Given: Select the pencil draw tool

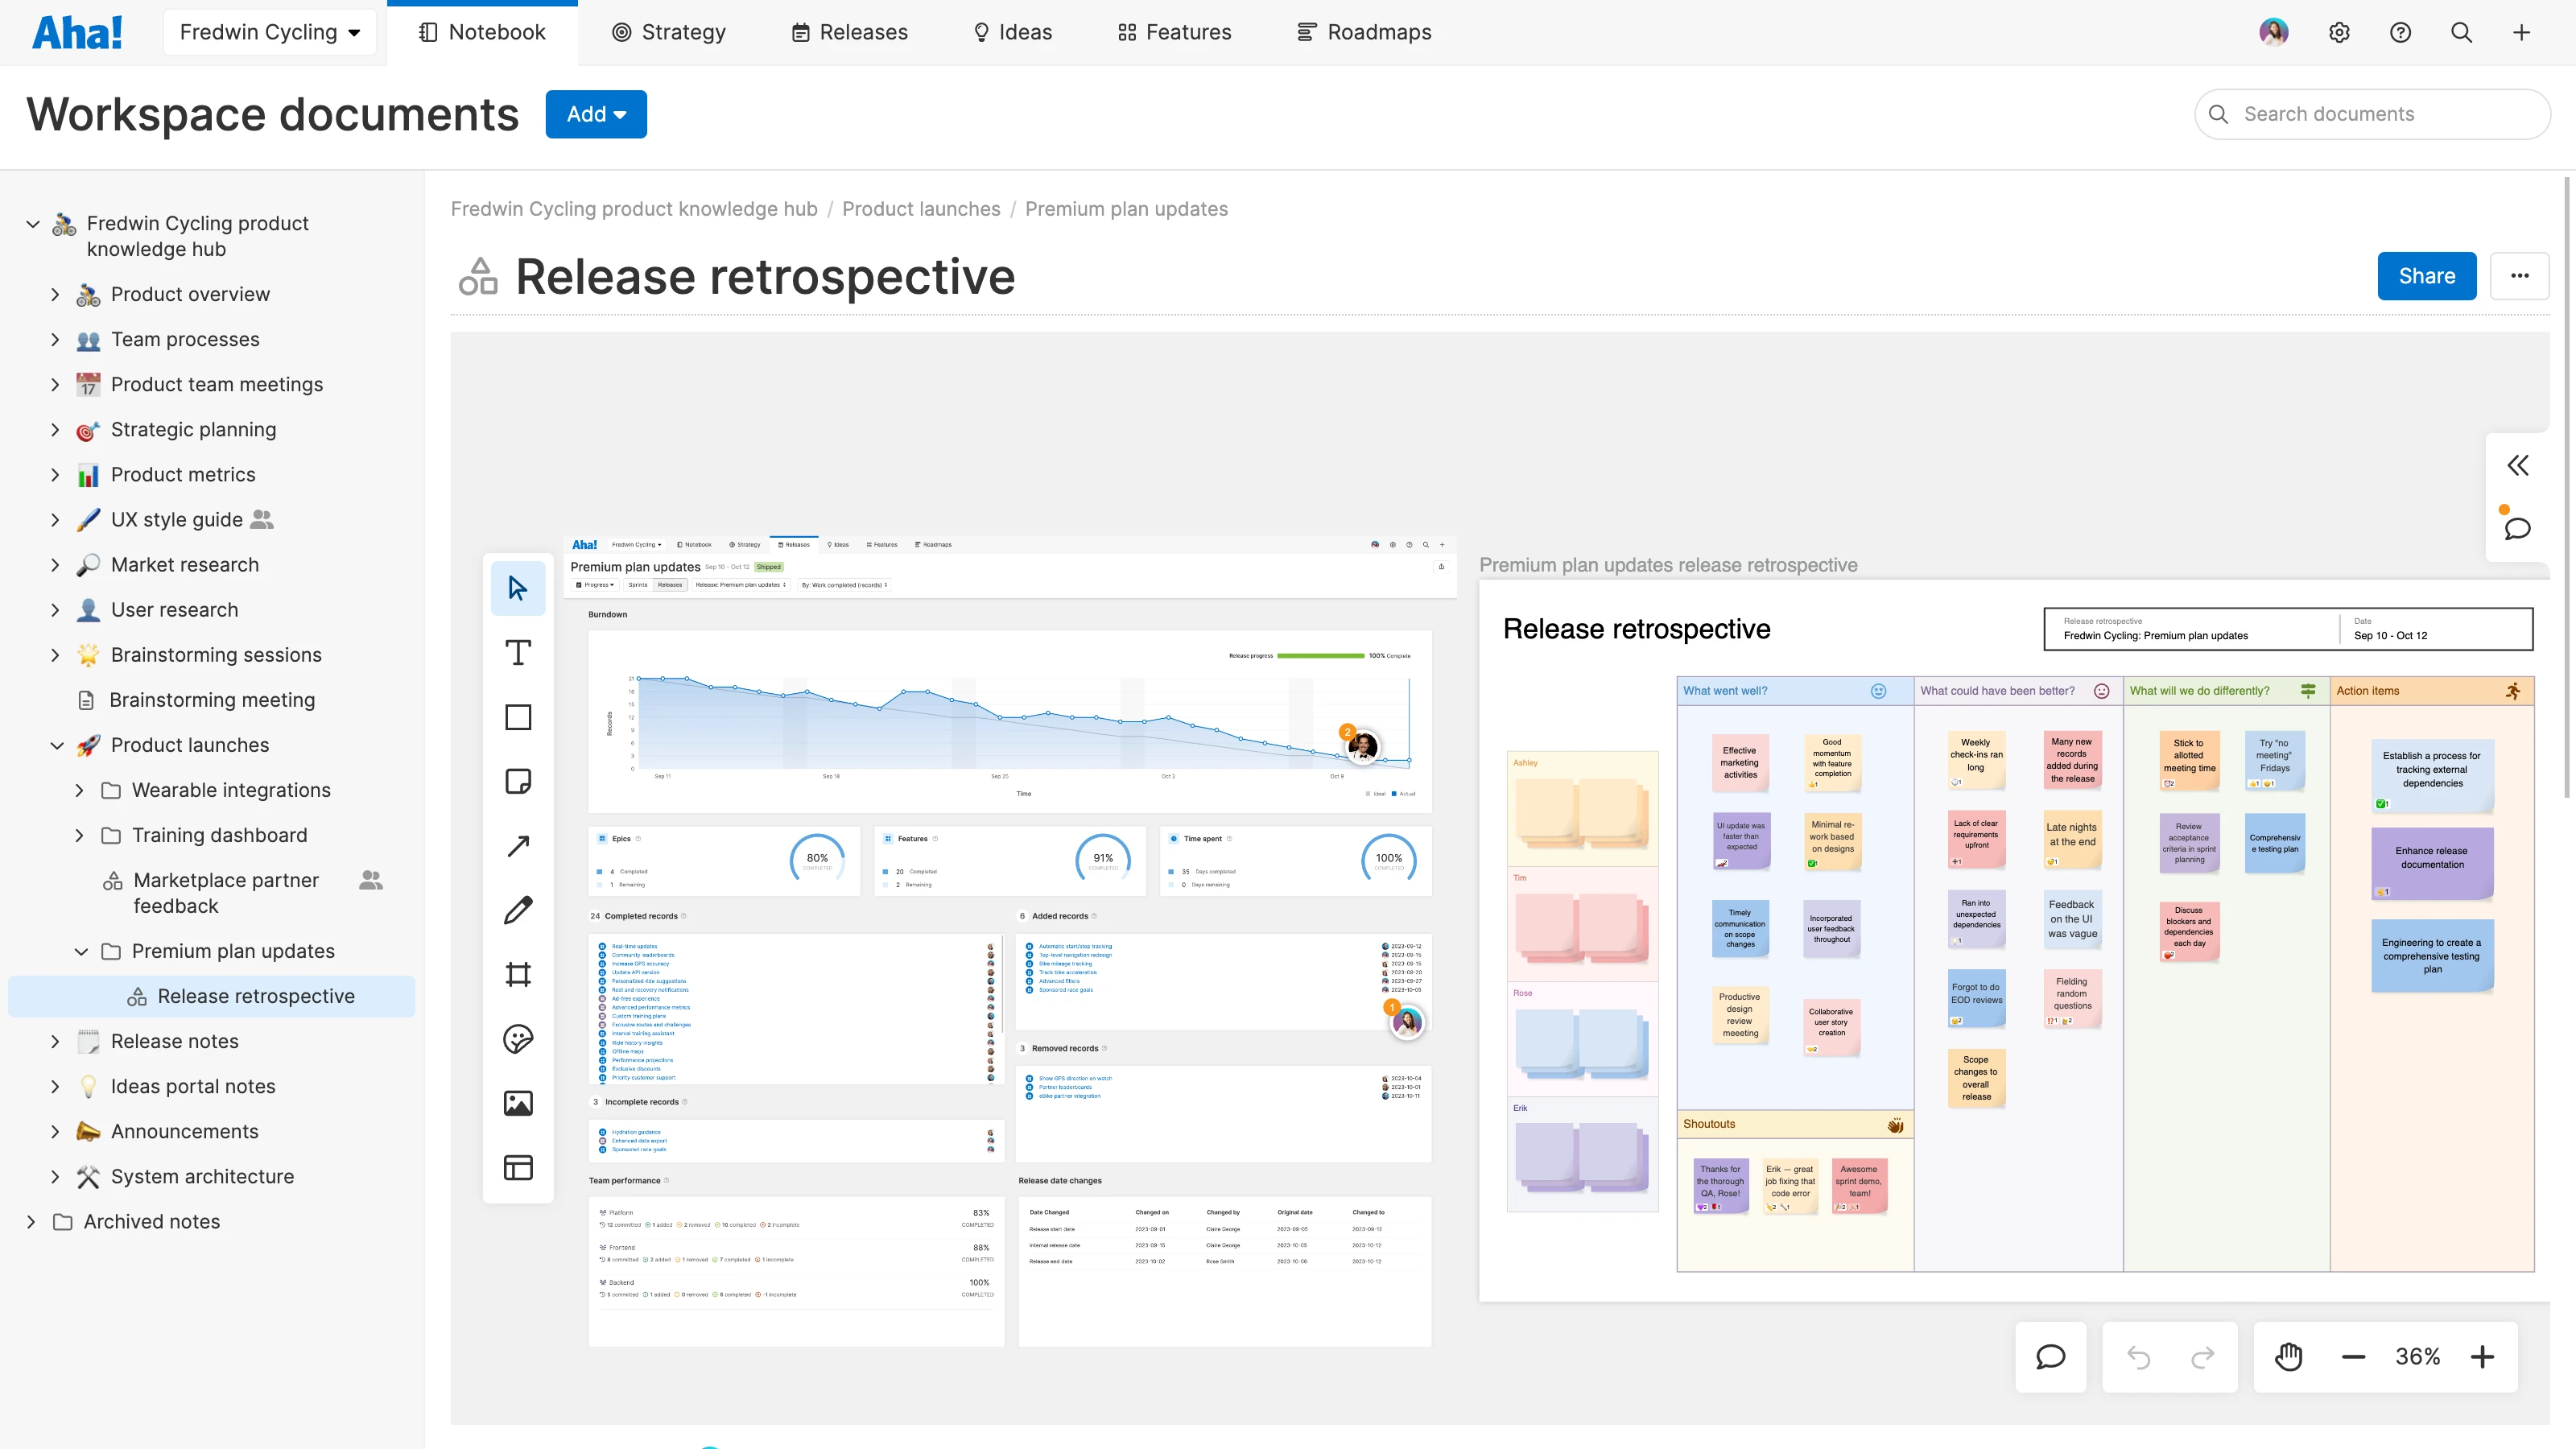Looking at the screenshot, I should point(518,910).
